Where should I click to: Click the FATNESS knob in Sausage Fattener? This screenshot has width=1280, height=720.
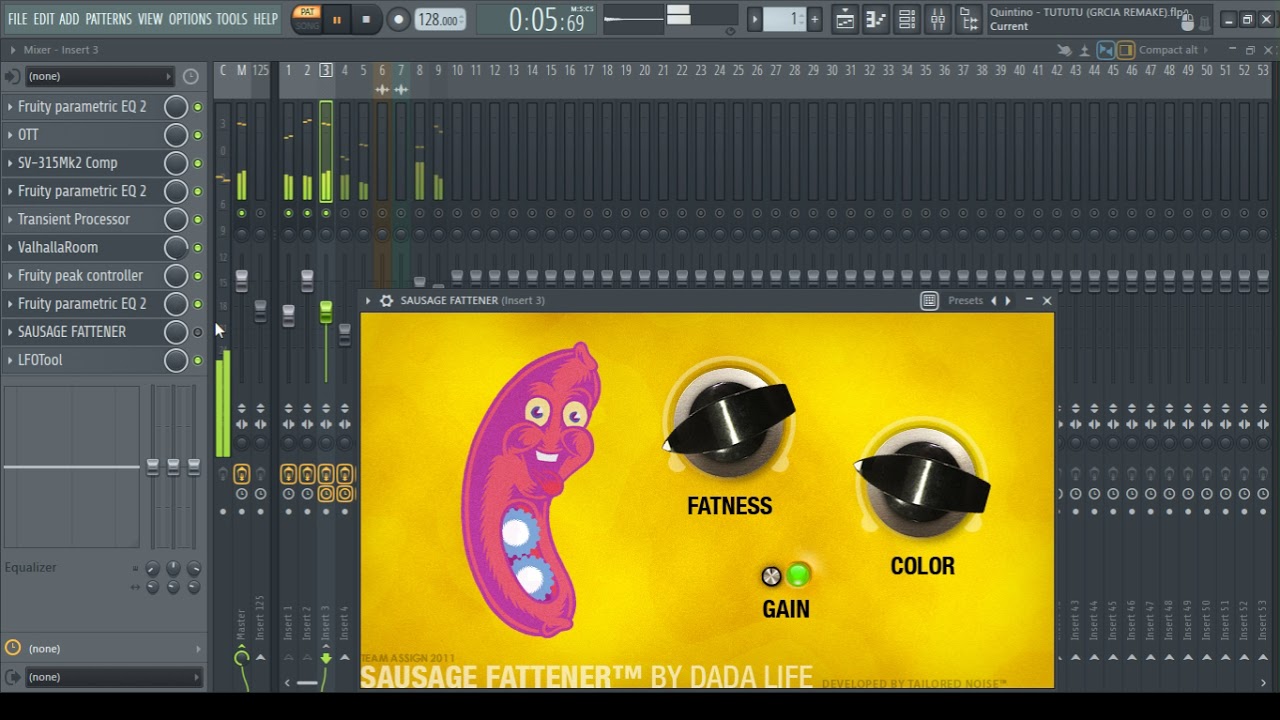[729, 421]
